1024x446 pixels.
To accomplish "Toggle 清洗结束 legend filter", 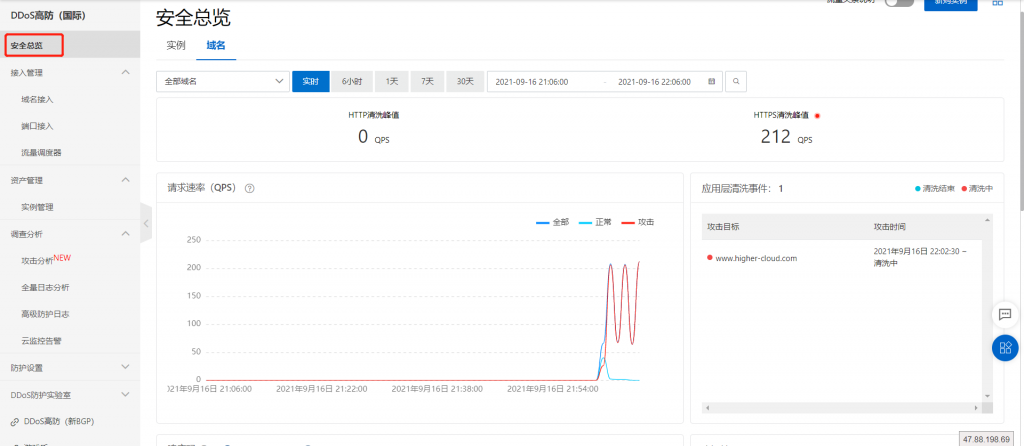I will point(935,188).
